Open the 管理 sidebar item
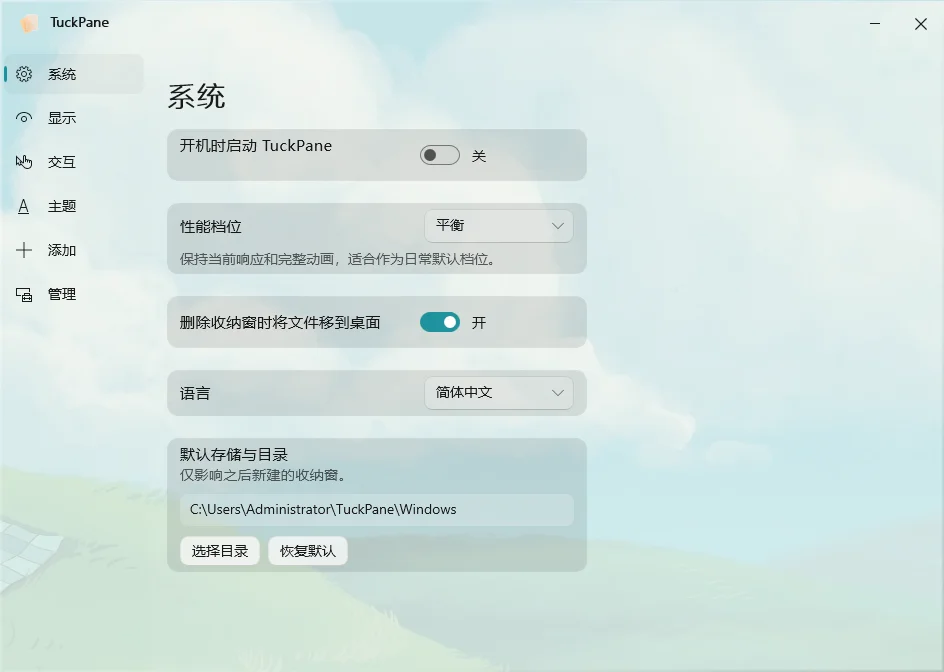This screenshot has height=672, width=944. (x=74, y=294)
